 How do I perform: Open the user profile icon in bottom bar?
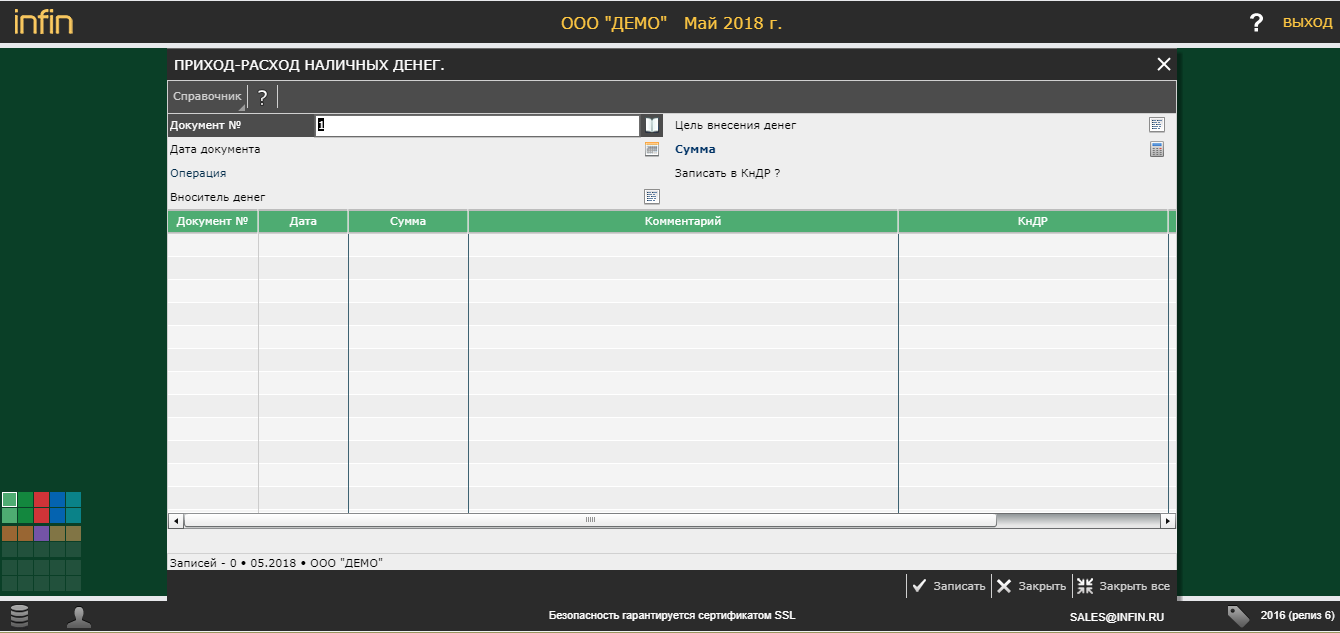(x=79, y=617)
